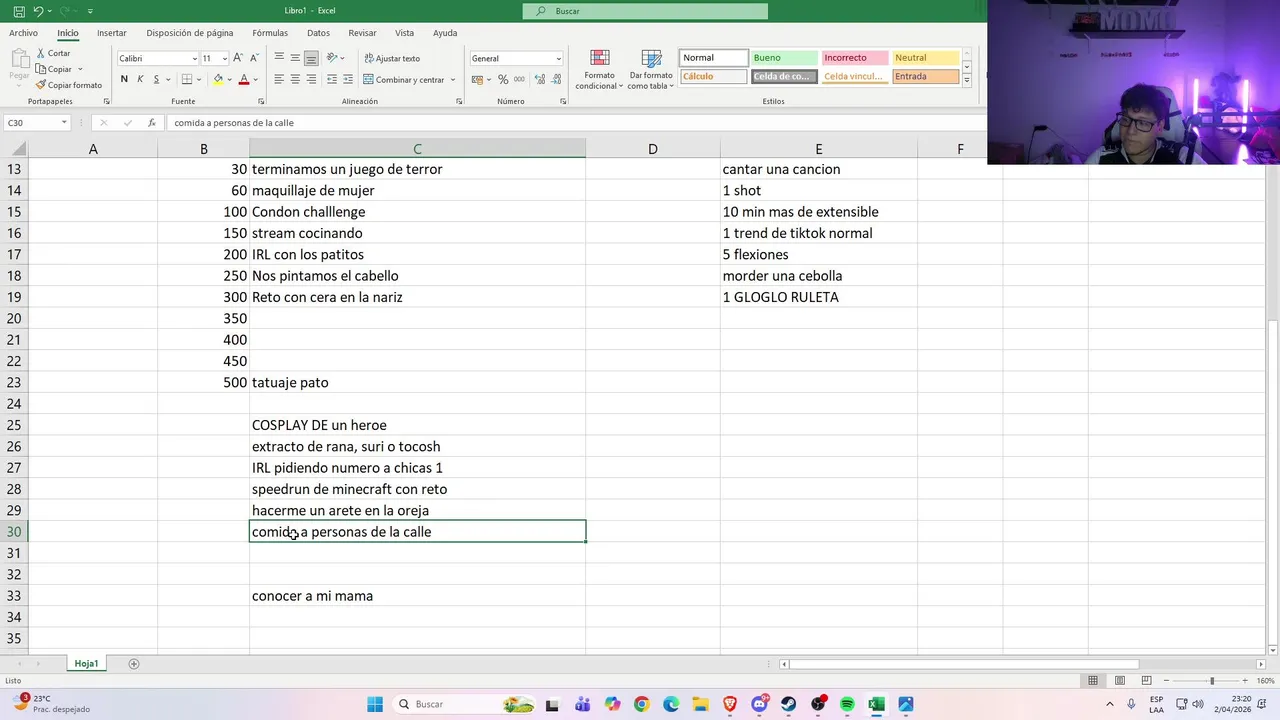The height and width of the screenshot is (720, 1280).
Task: Undo the last action
Action: point(37,11)
